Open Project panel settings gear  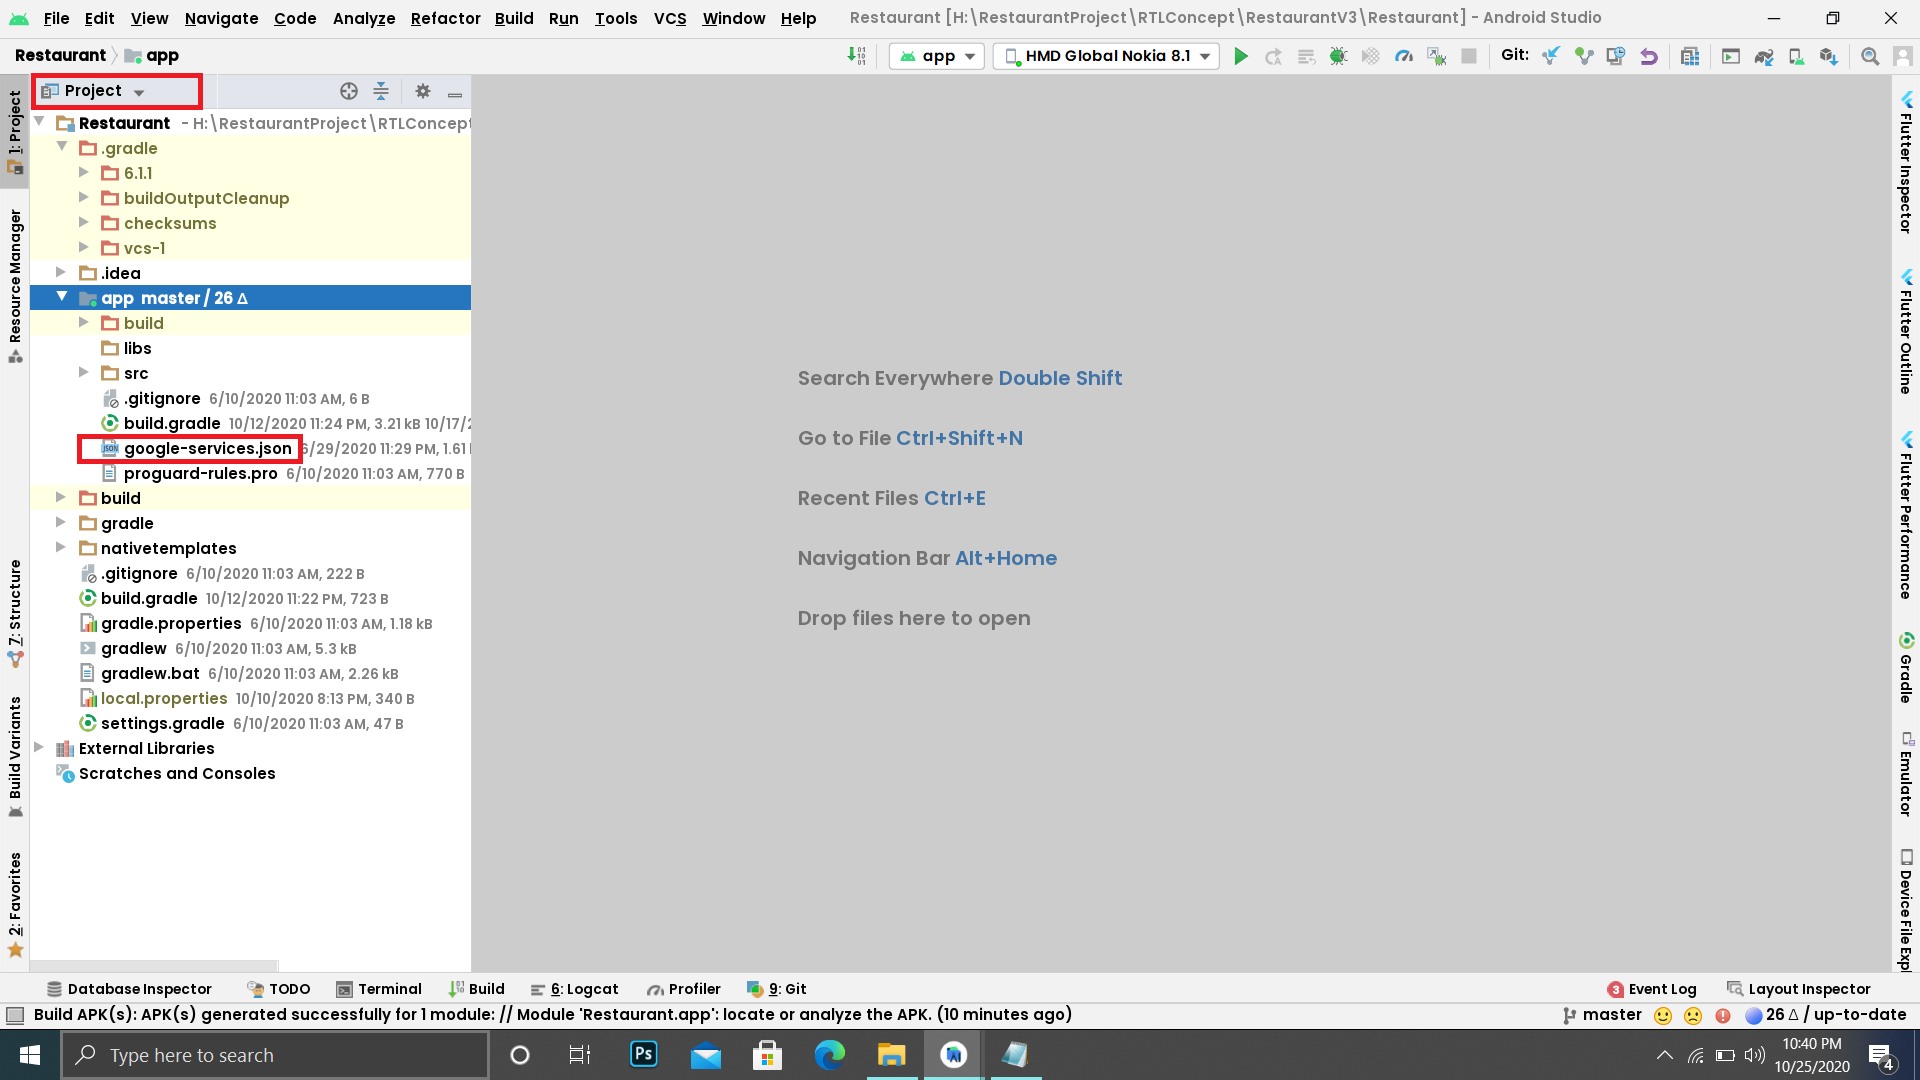(423, 91)
